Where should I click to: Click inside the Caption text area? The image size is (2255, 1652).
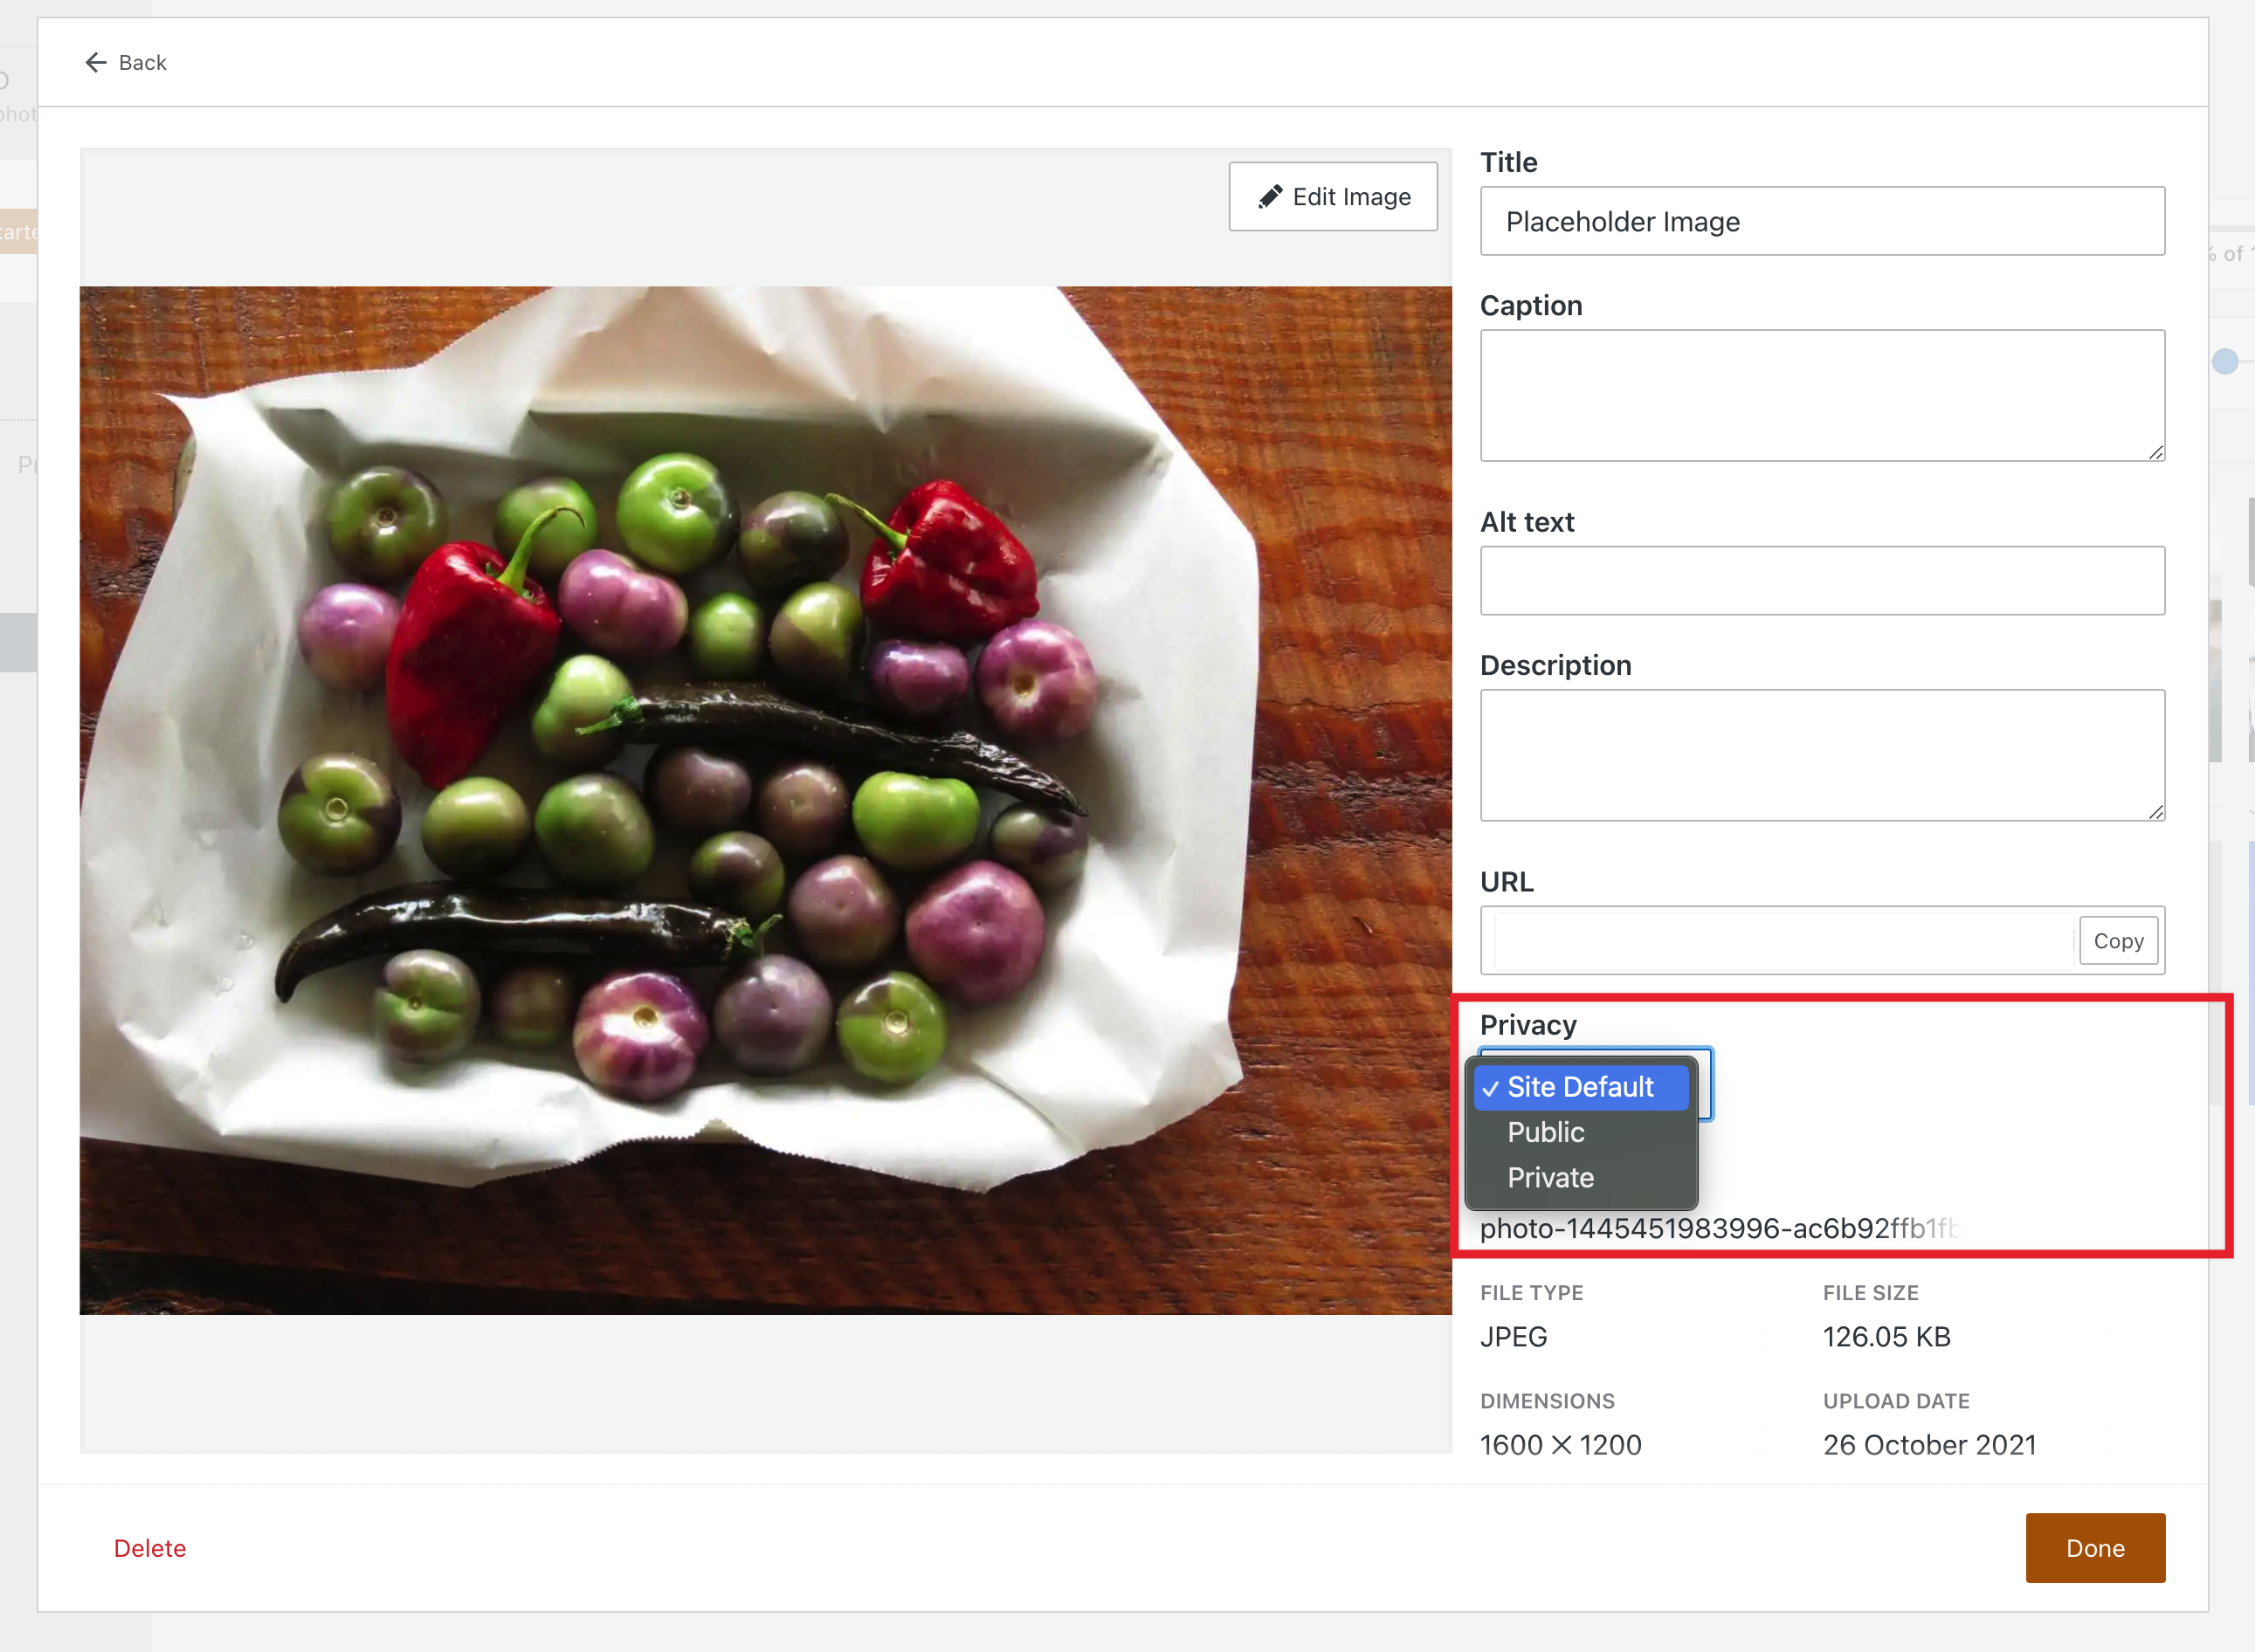(1821, 395)
